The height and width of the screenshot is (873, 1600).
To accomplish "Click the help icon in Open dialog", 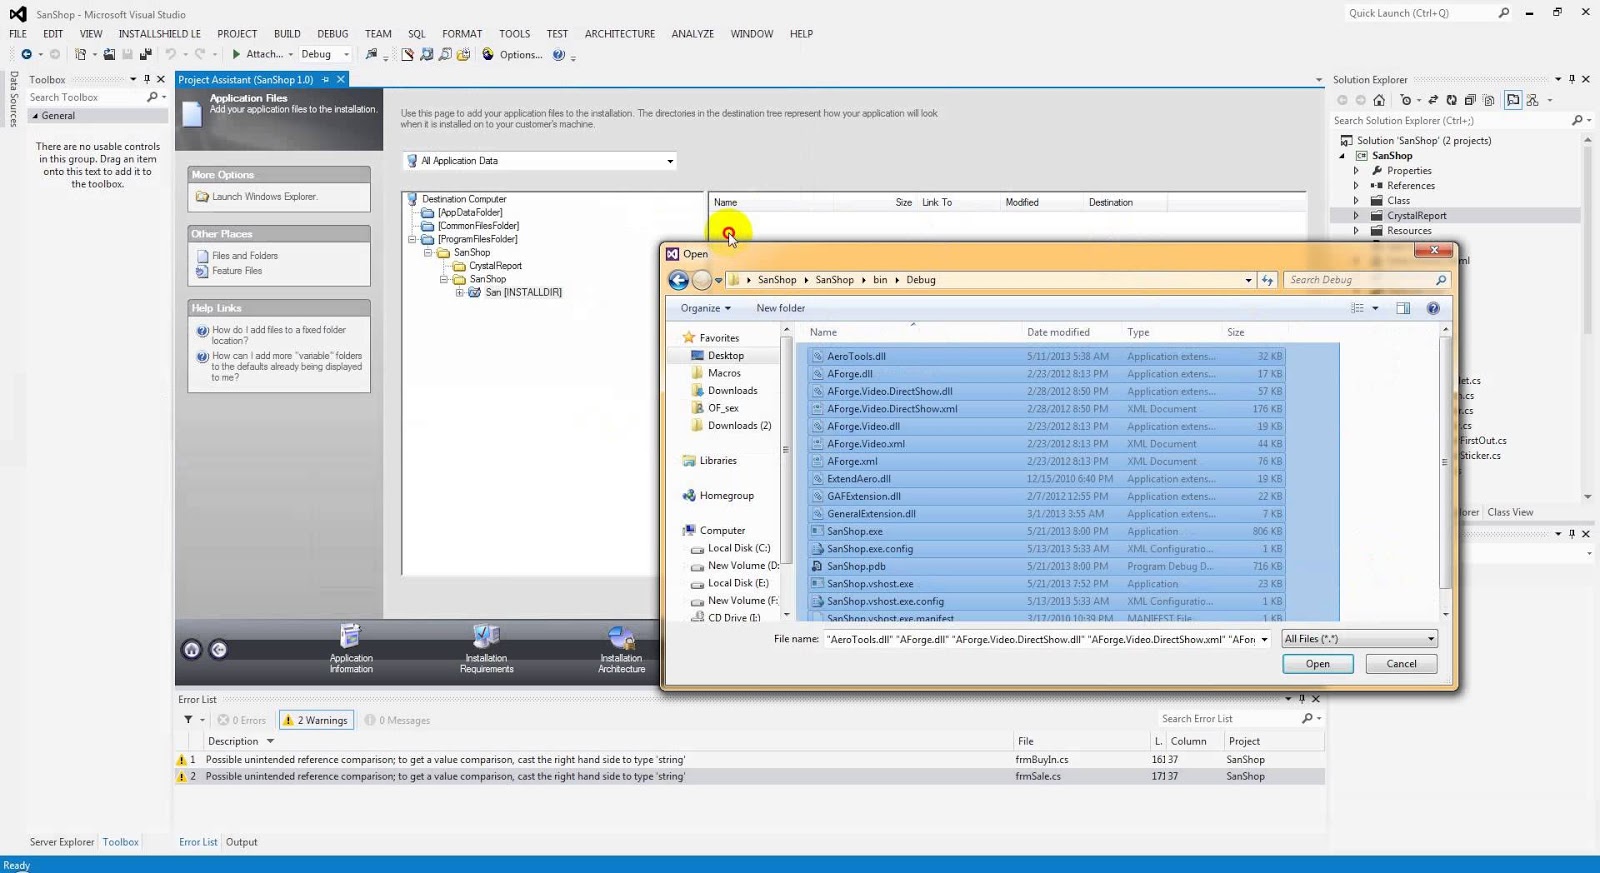I will tap(1433, 308).
